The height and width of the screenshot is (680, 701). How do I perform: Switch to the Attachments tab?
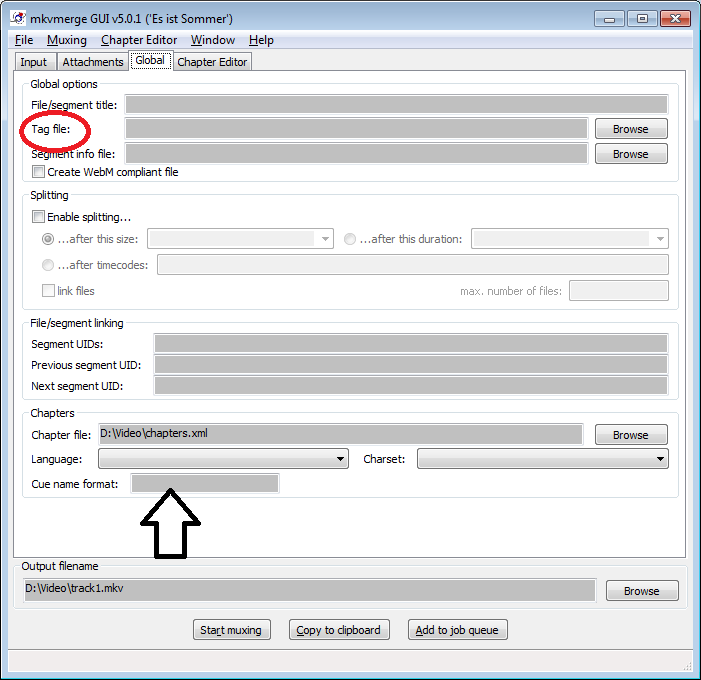click(x=93, y=62)
